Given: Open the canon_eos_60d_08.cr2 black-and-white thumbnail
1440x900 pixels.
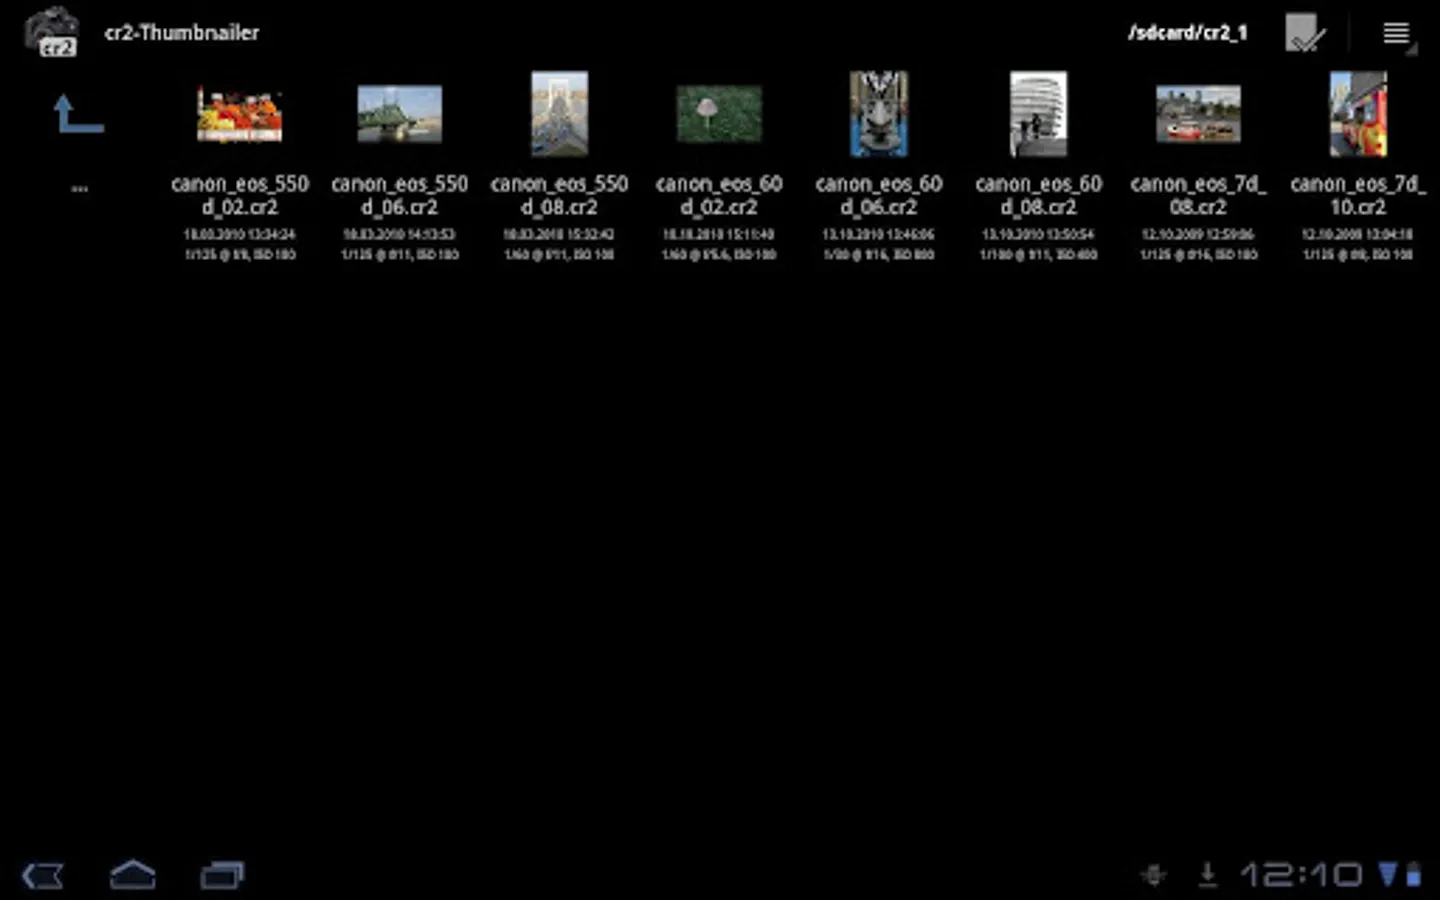Looking at the screenshot, I should click(1038, 114).
